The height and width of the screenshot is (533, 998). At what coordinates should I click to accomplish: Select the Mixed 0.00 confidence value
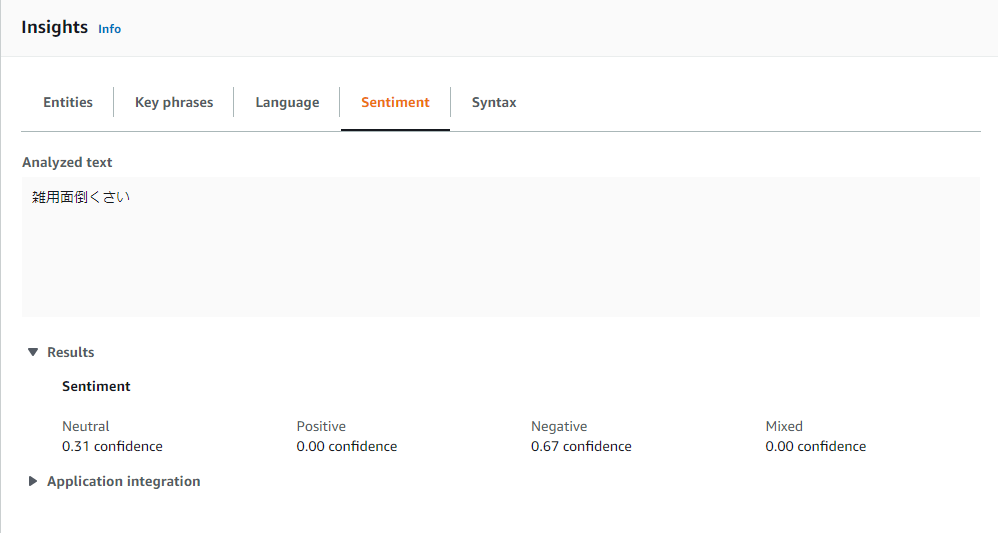pos(815,446)
